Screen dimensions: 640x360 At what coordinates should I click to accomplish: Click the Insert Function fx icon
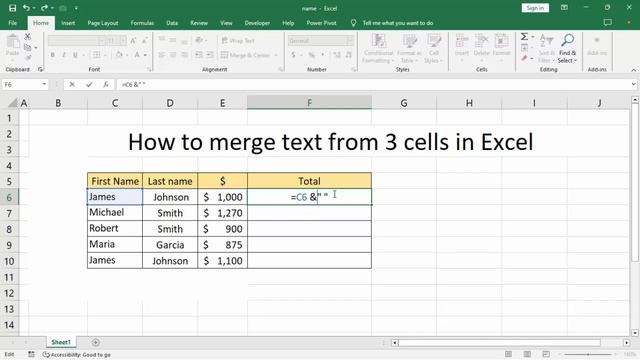pyautogui.click(x=106, y=84)
